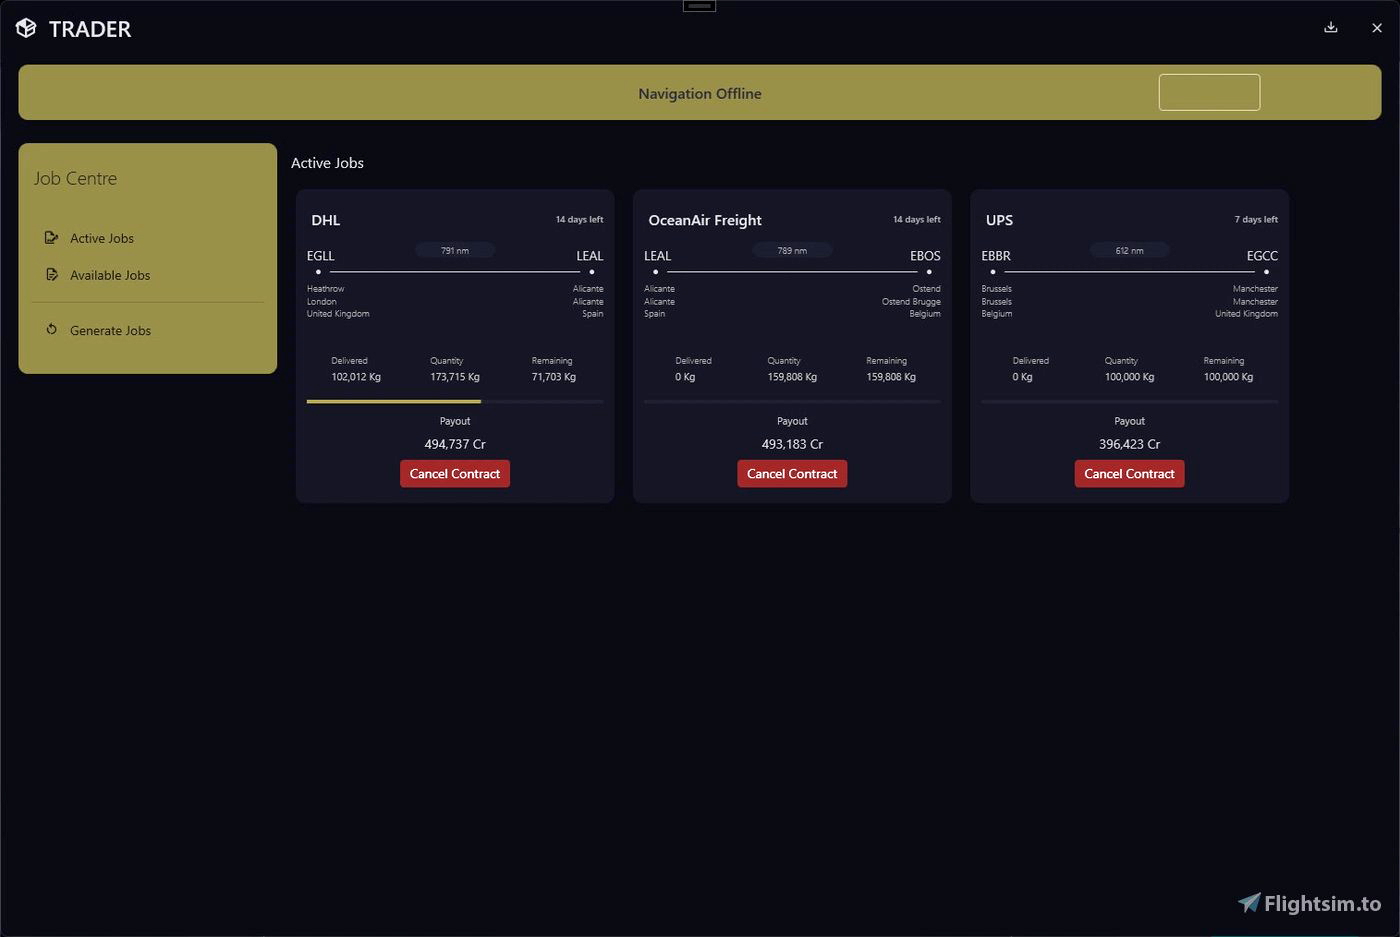The height and width of the screenshot is (937, 1400).
Task: Click the Heathrow airport name
Action: click(325, 288)
